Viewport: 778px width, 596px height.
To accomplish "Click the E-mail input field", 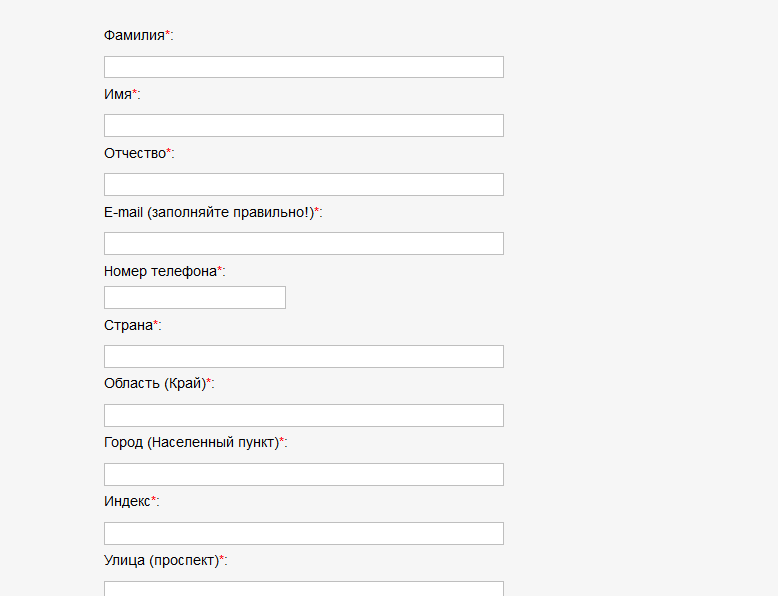I will pos(303,244).
